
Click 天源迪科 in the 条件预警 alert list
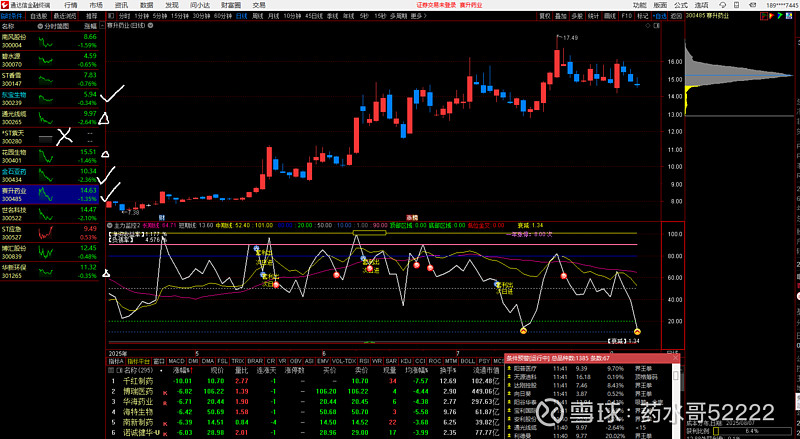coord(523,377)
